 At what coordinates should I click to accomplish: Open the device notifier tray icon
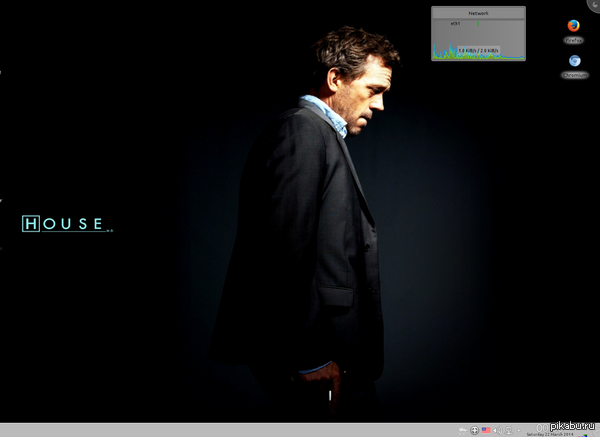coord(462,430)
